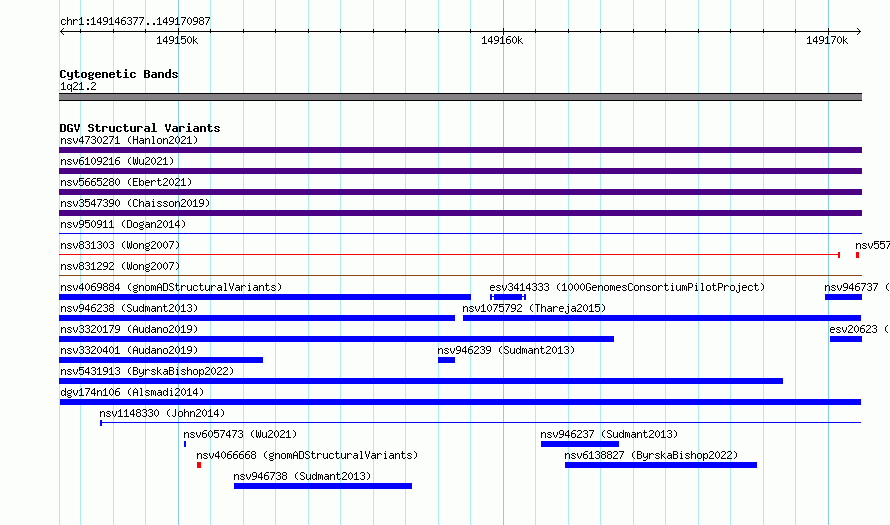This screenshot has height=525, width=890.
Task: Click the blue bar under nsv946737
Action: (x=843, y=297)
